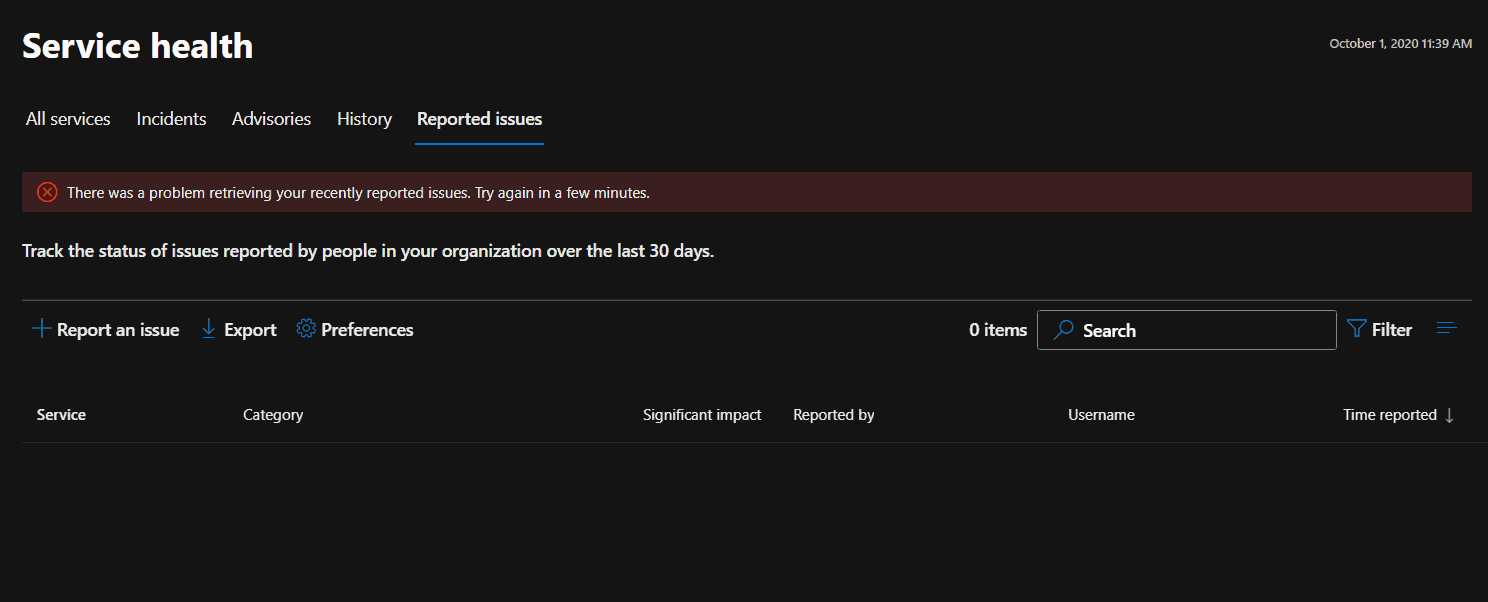This screenshot has width=1488, height=602.
Task: Open the group-by list options icon
Action: pos(1446,328)
